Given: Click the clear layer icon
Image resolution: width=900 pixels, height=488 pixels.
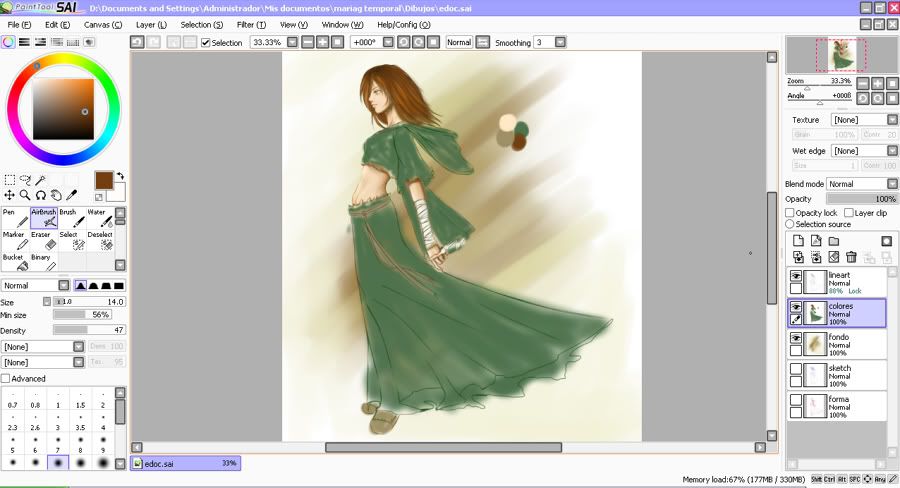Looking at the screenshot, I should [833, 257].
